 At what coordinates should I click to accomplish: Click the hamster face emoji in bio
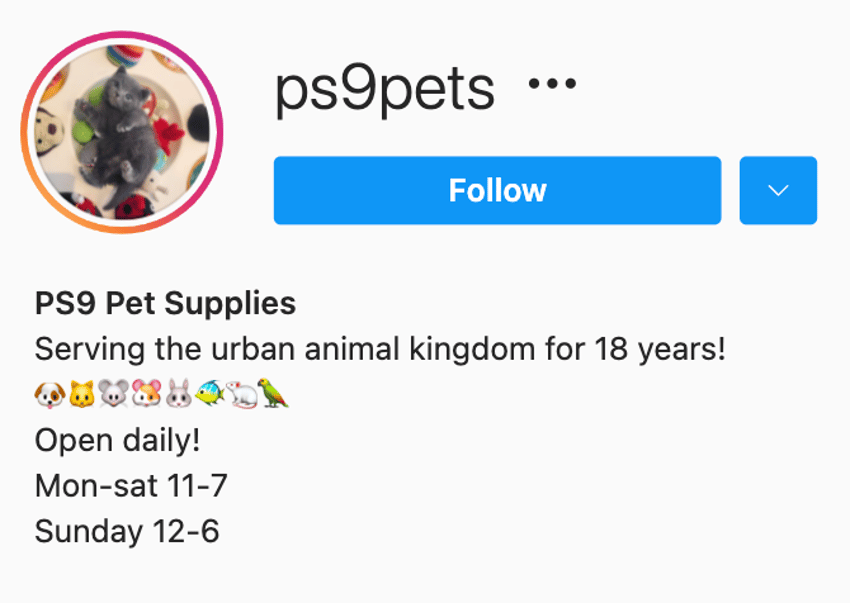[x=146, y=394]
